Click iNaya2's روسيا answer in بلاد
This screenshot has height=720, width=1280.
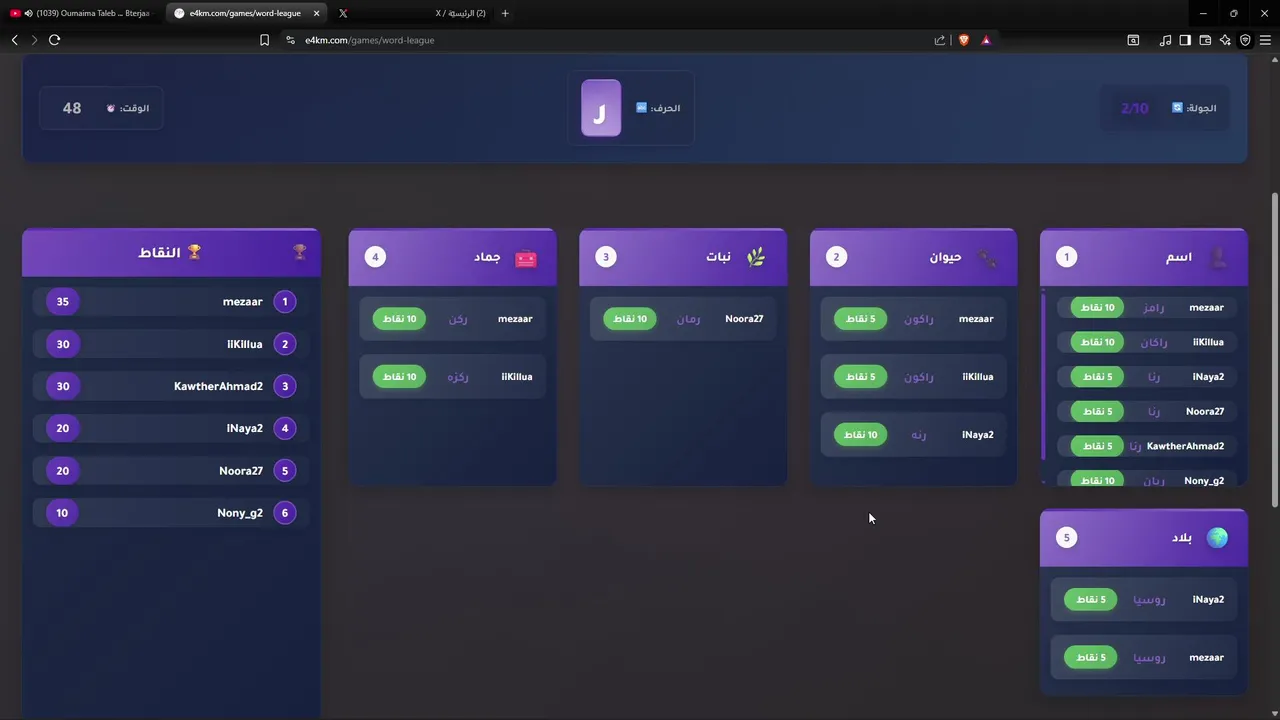click(x=1149, y=600)
